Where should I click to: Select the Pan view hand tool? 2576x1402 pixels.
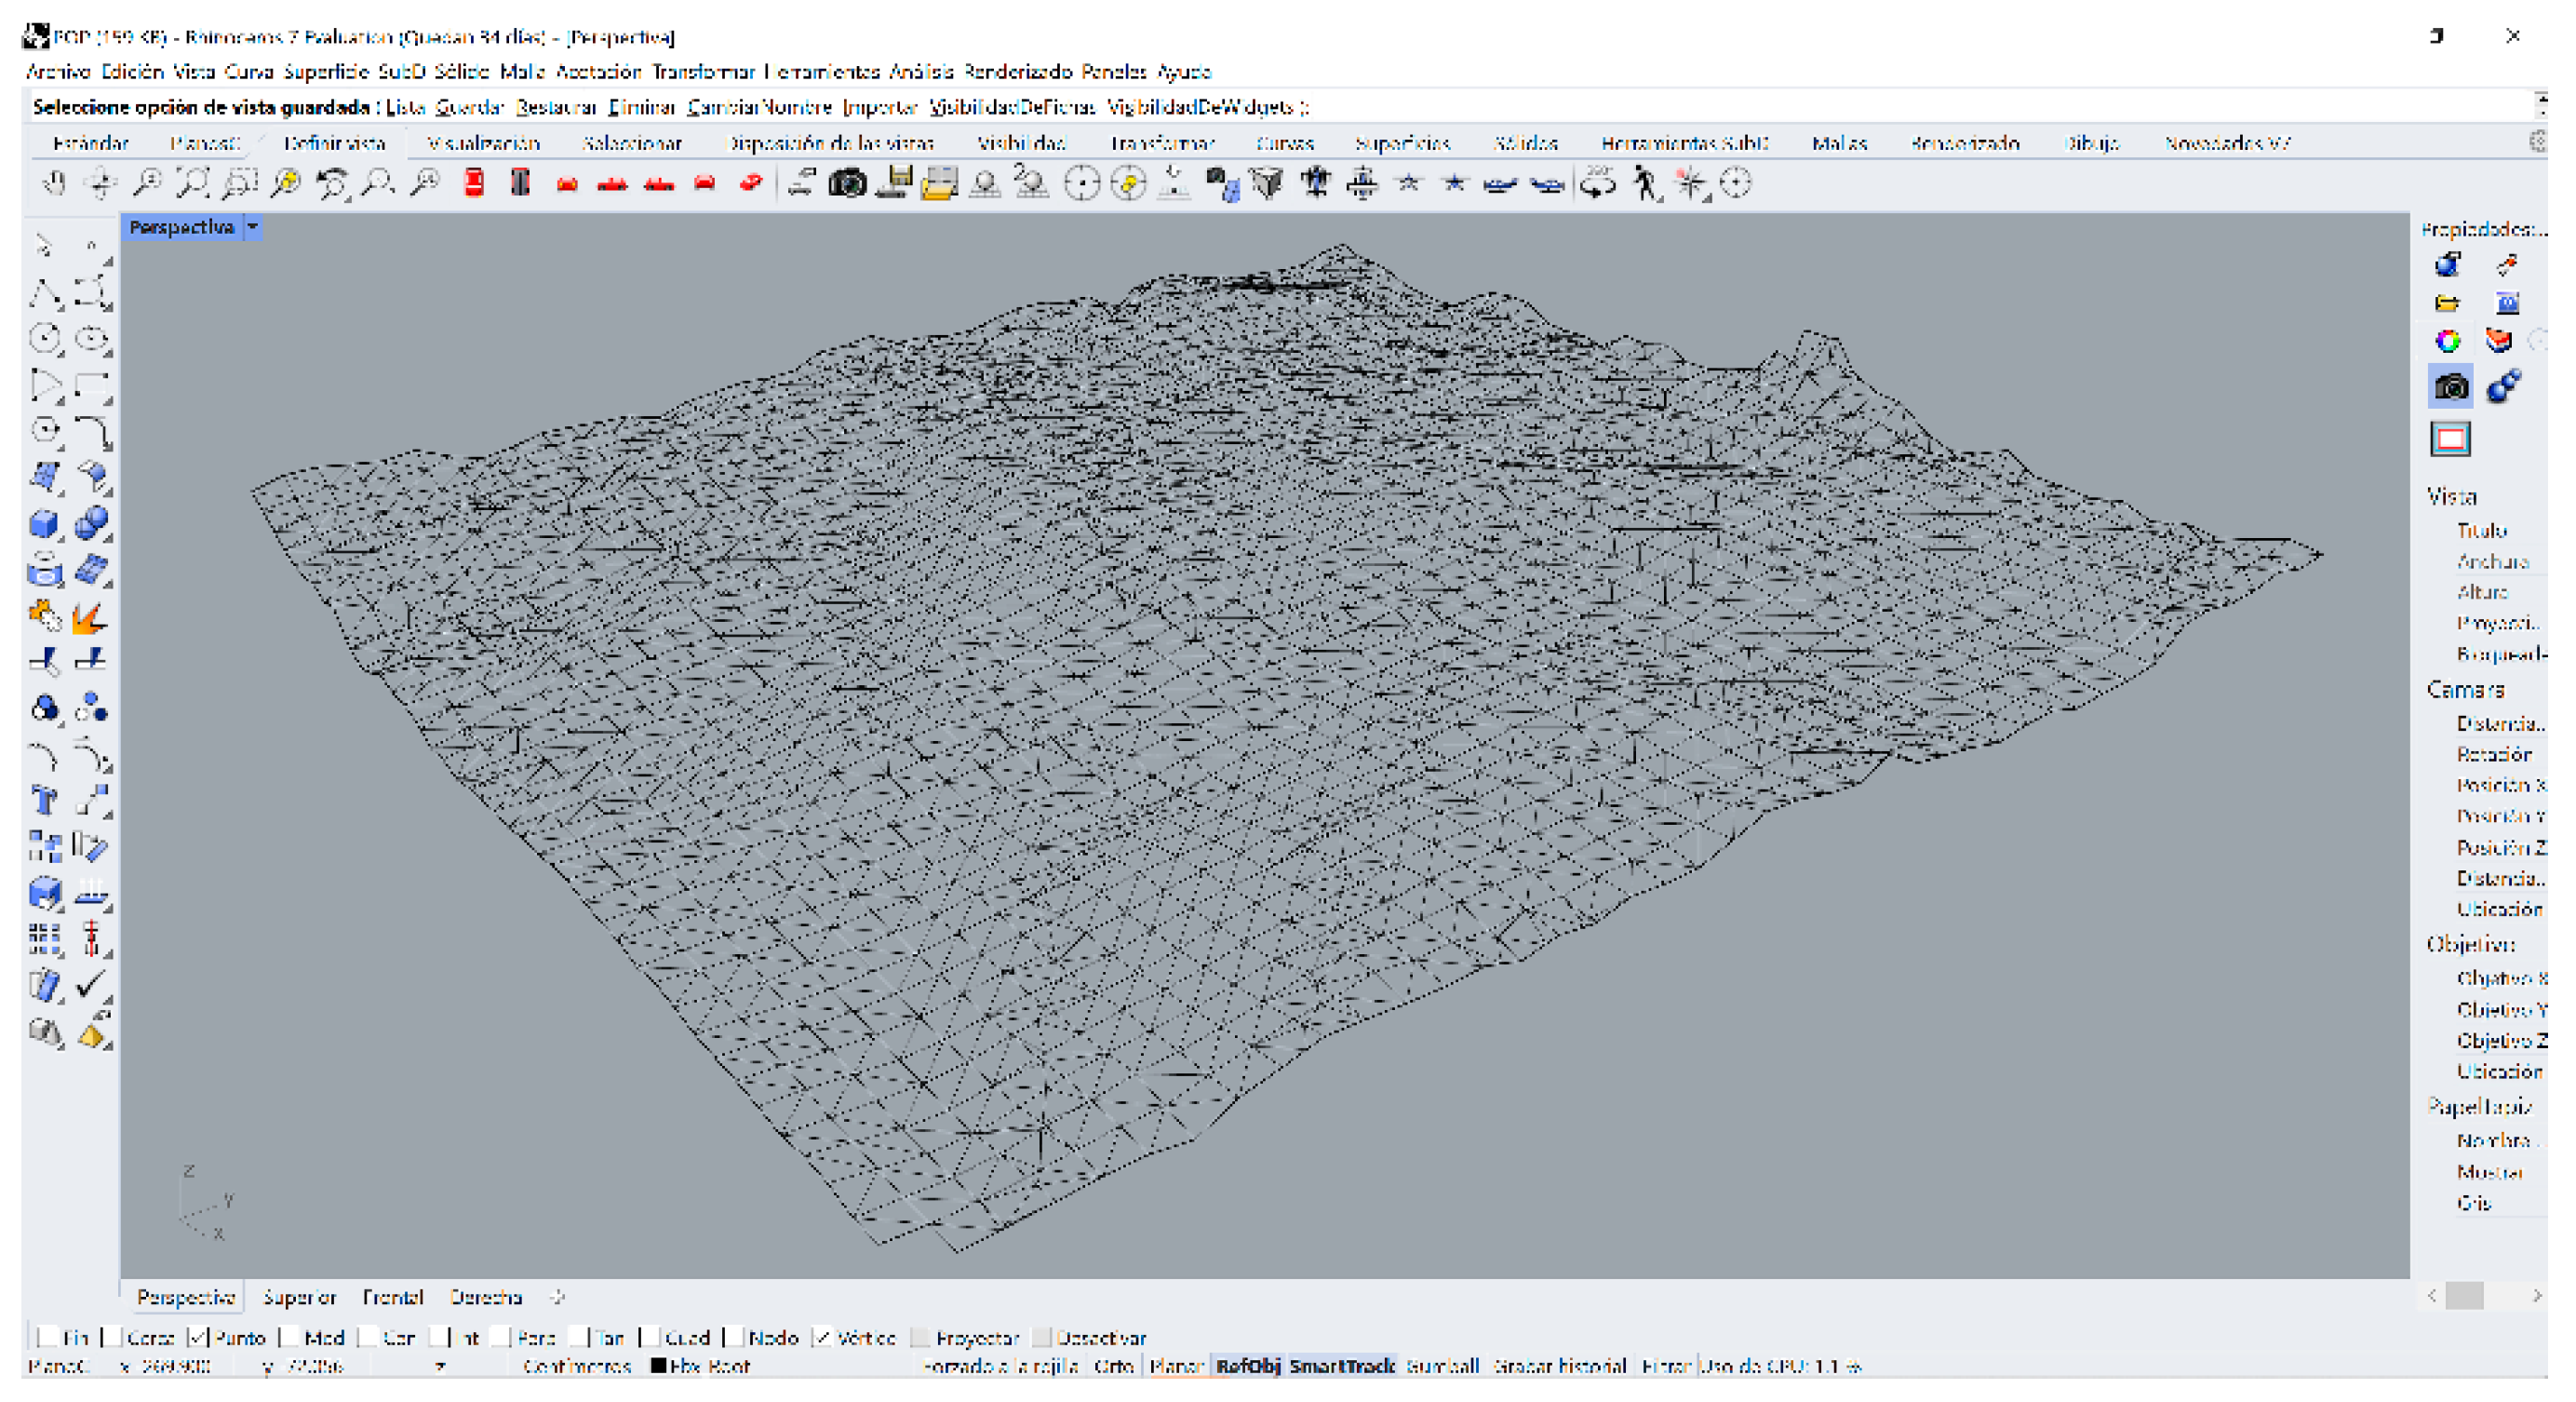(x=53, y=183)
